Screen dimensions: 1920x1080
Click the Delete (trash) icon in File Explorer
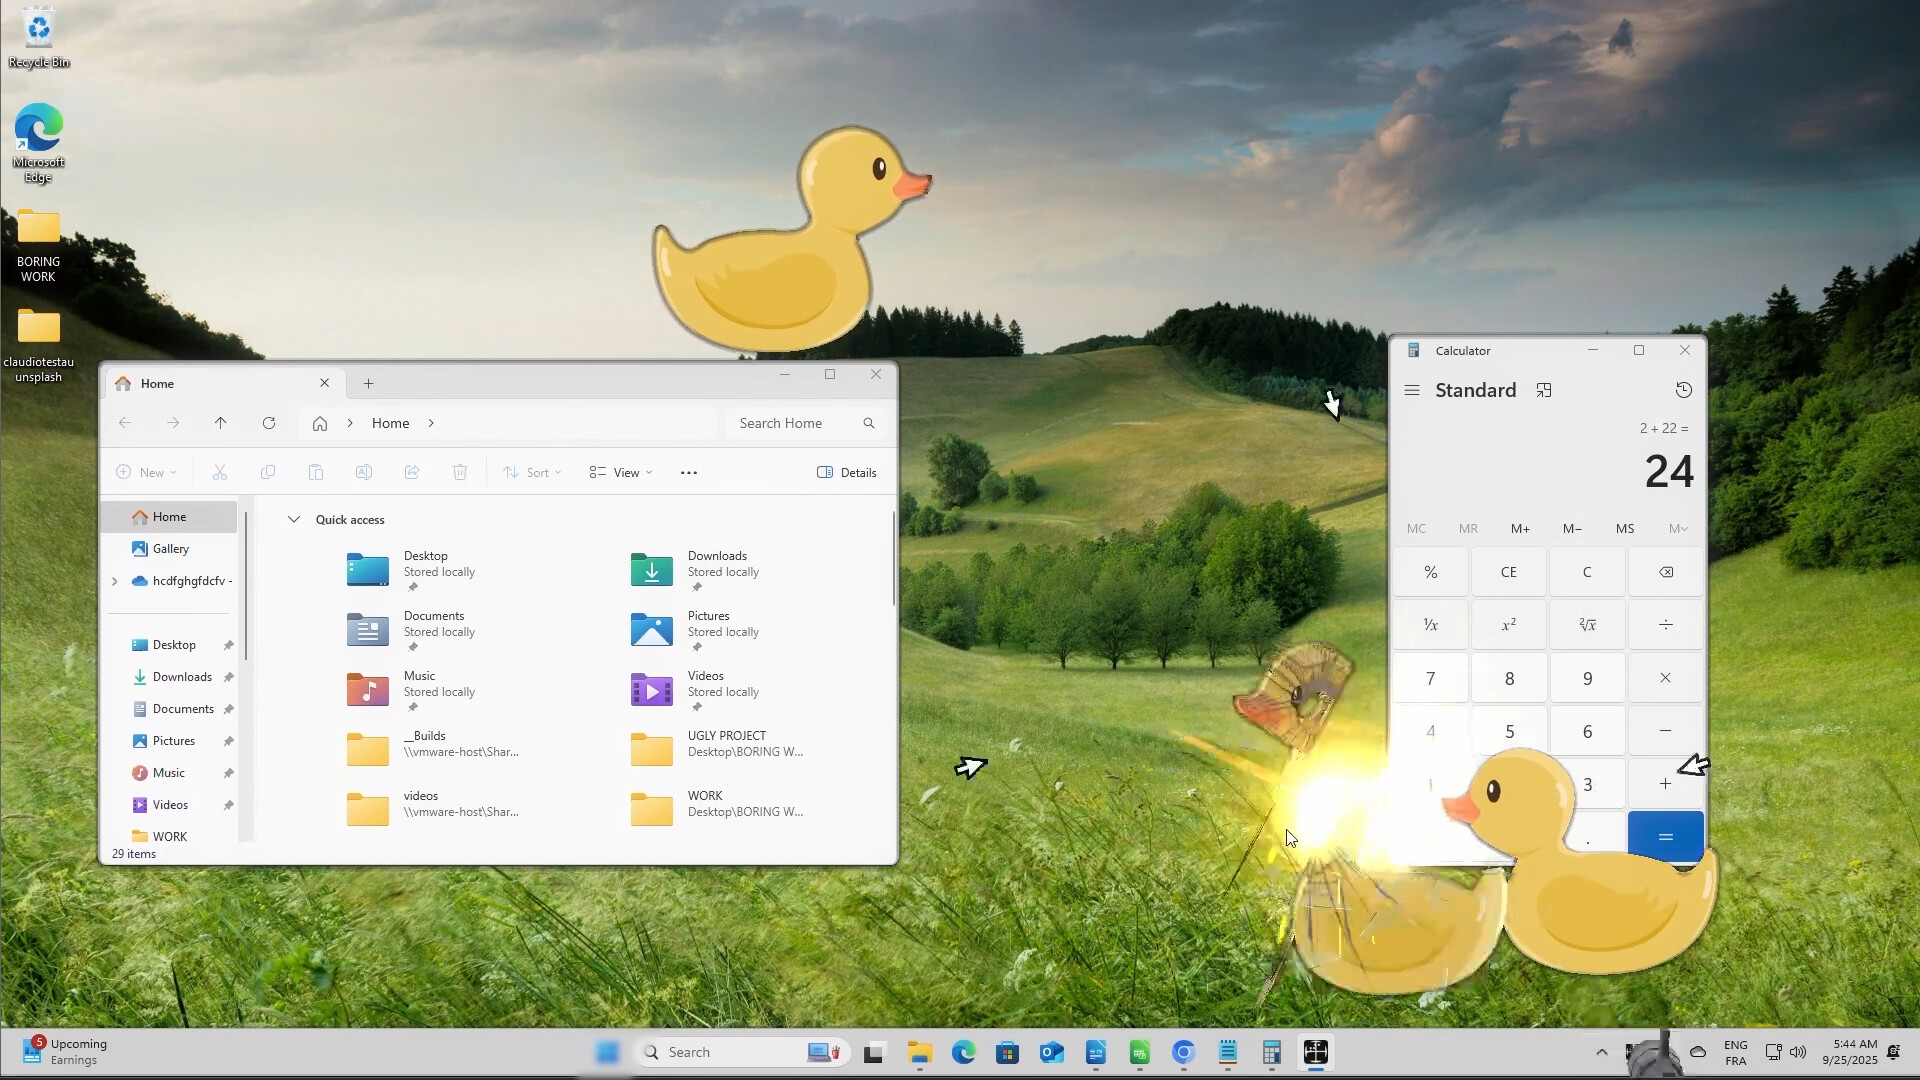[459, 472]
